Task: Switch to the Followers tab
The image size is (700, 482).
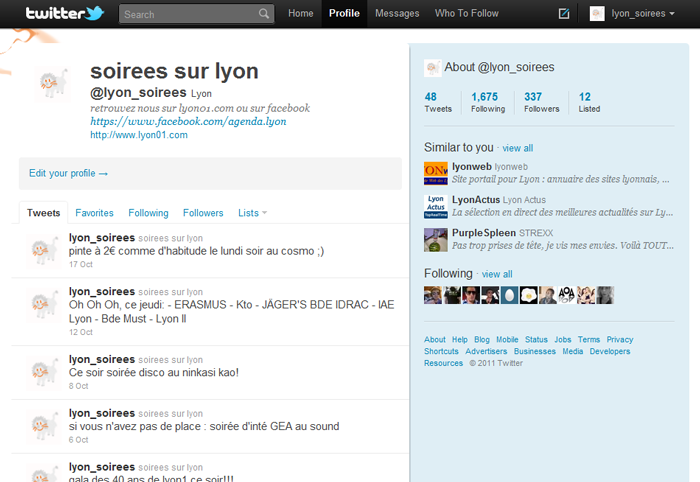Action: 203,213
